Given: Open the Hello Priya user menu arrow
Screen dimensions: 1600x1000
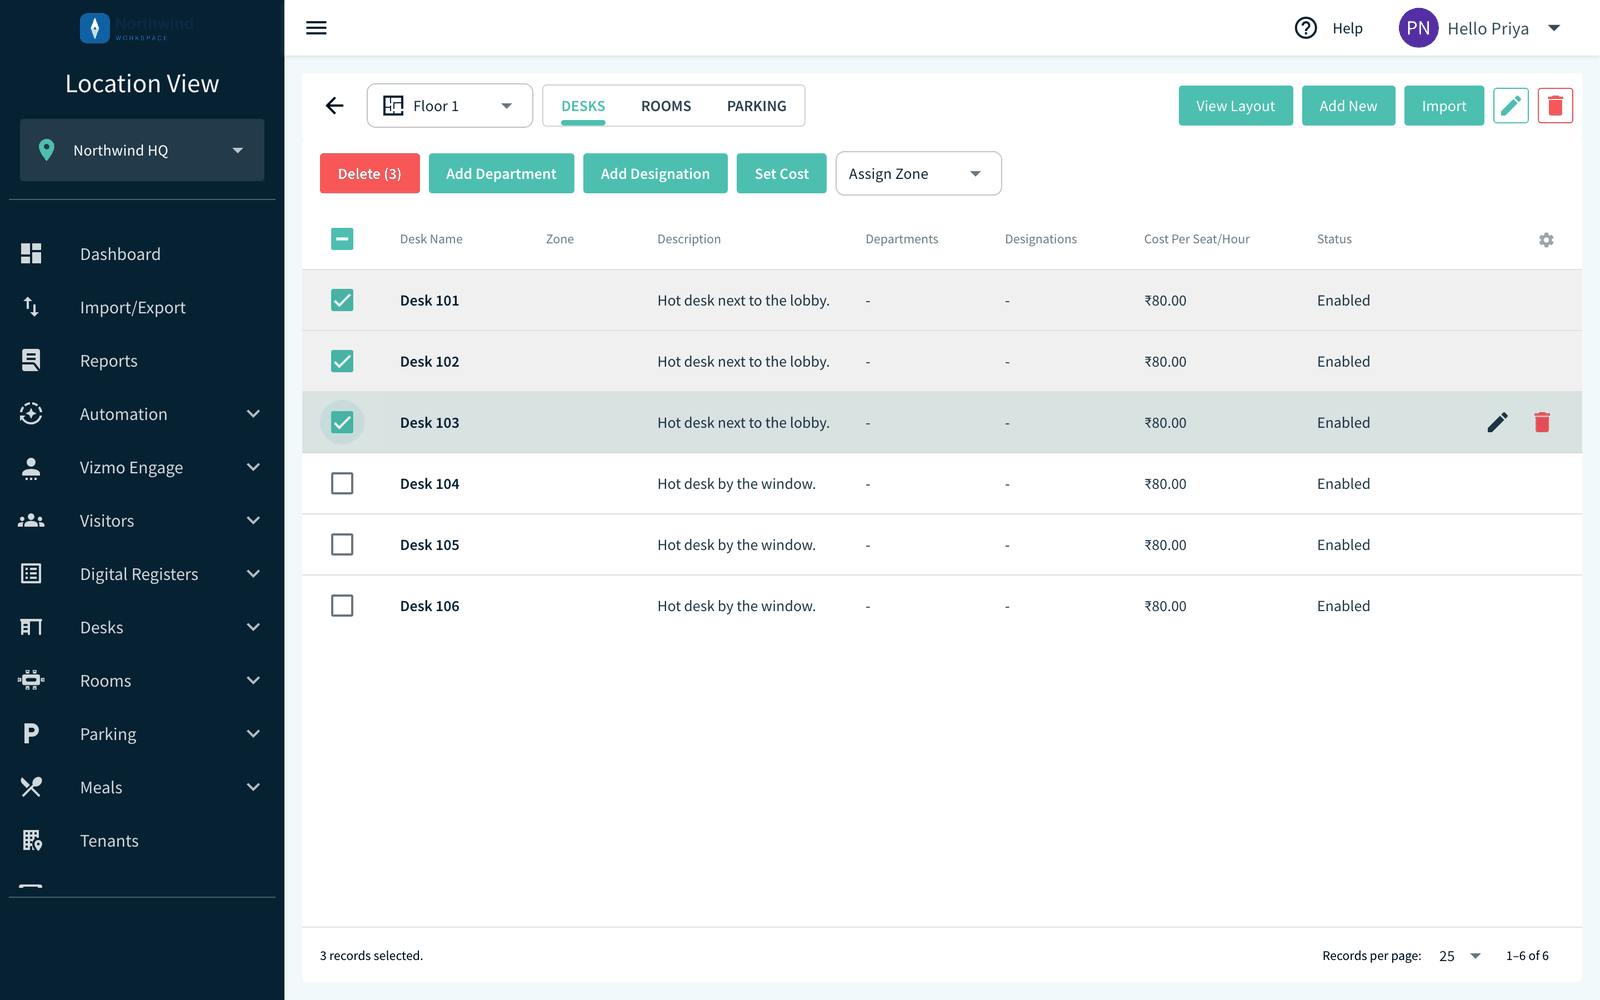Looking at the screenshot, I should click(1554, 28).
